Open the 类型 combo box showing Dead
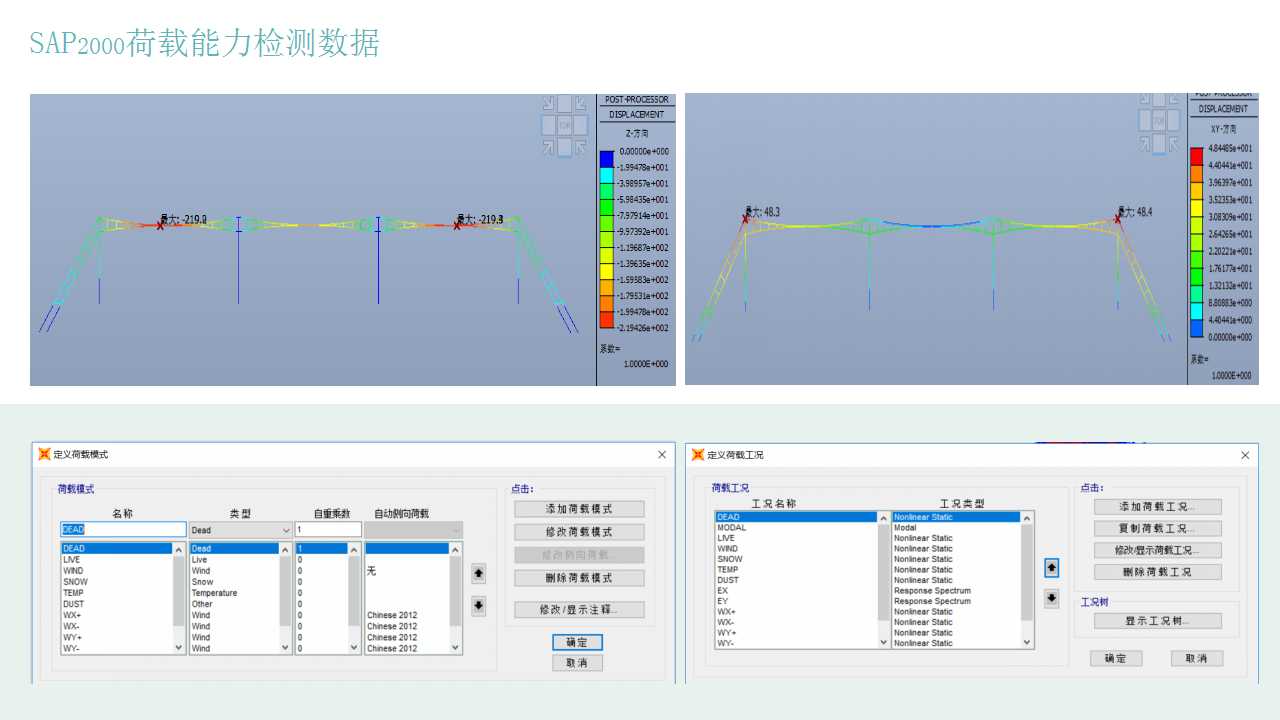 pos(241,530)
